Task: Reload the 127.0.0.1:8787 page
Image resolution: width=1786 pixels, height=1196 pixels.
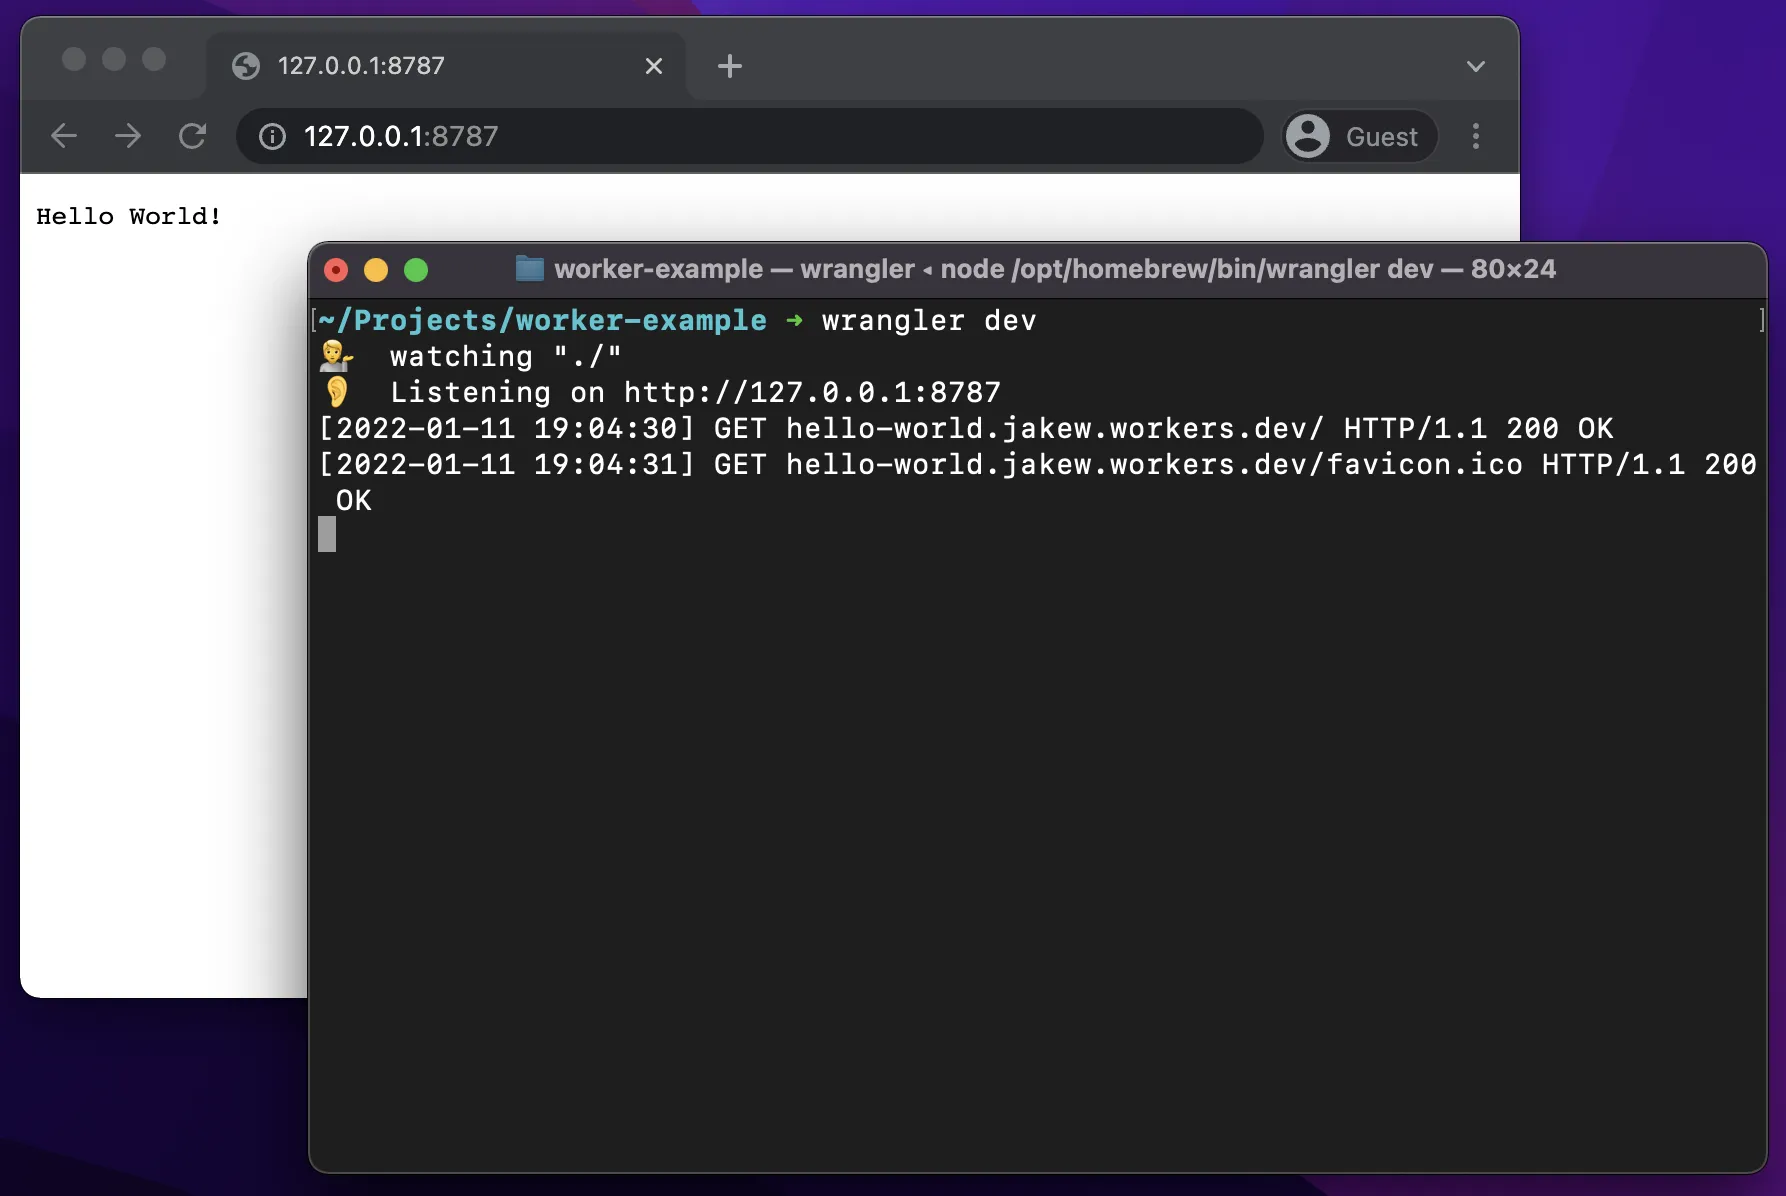Action: coord(192,136)
